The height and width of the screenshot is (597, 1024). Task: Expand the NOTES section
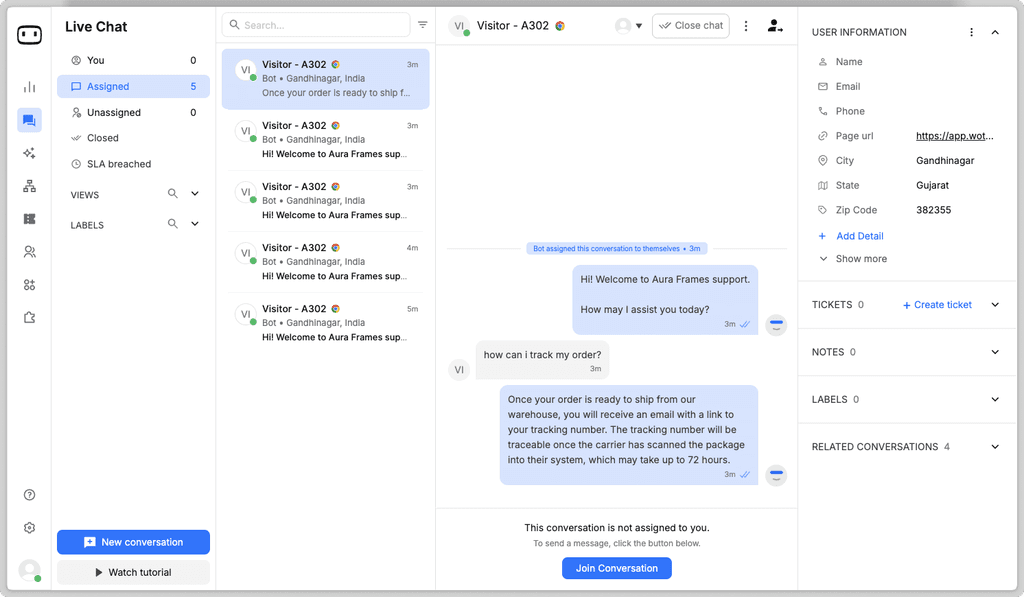[995, 352]
